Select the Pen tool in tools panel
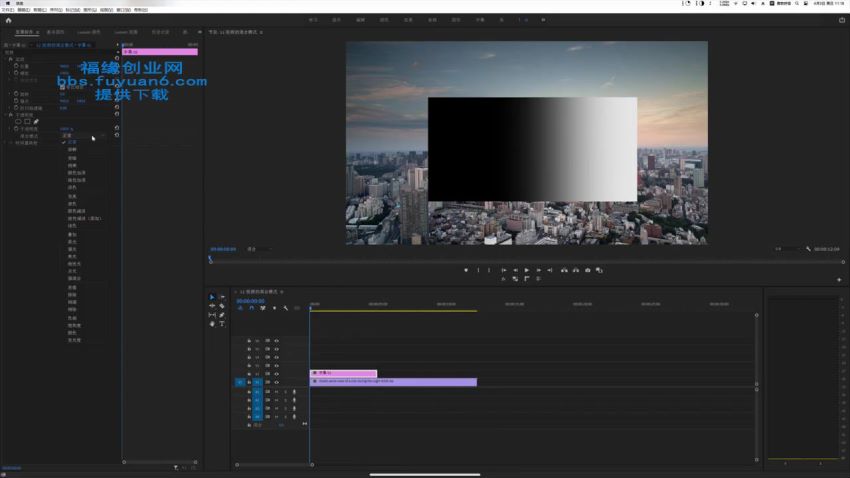This screenshot has width=850, height=478. coord(222,315)
